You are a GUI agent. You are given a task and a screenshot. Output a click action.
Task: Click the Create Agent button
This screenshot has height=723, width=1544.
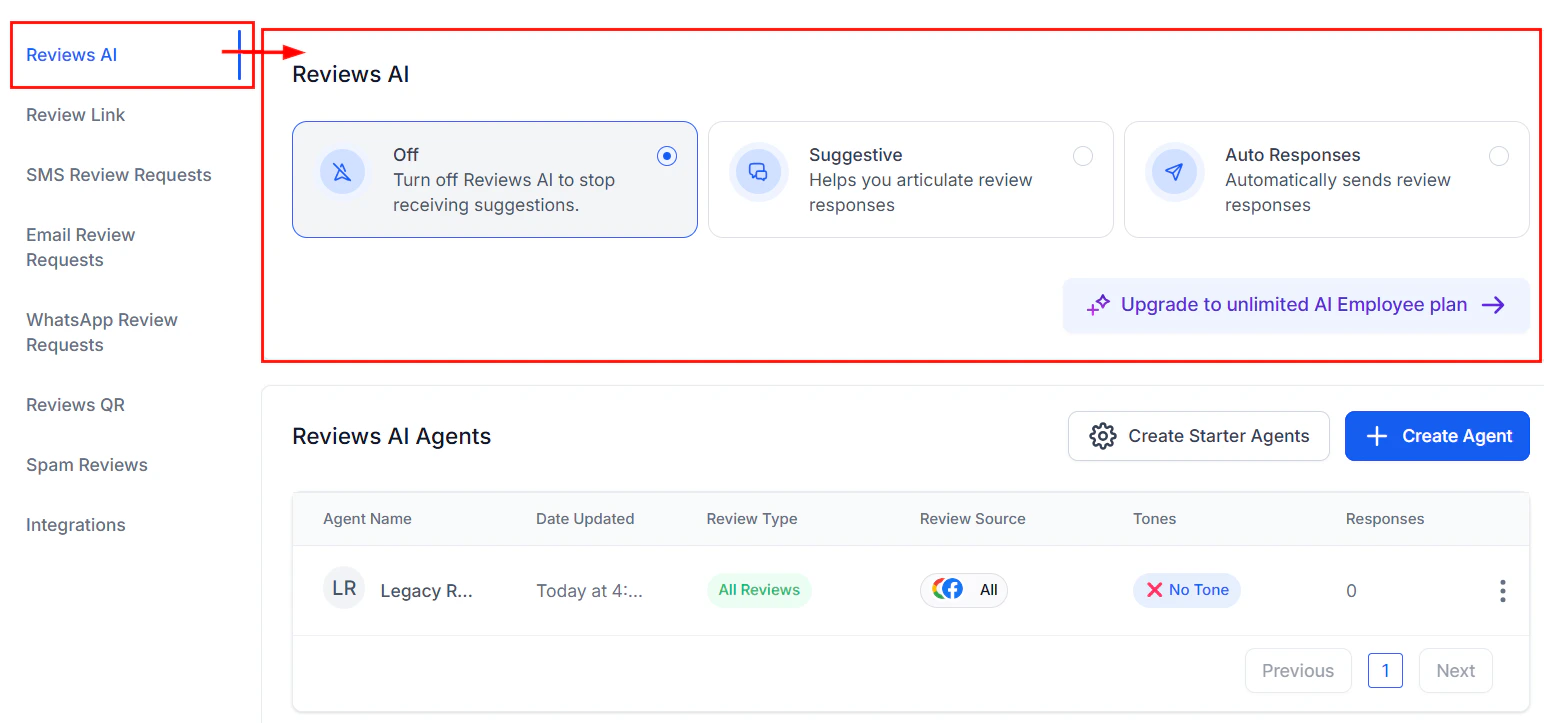point(1437,436)
